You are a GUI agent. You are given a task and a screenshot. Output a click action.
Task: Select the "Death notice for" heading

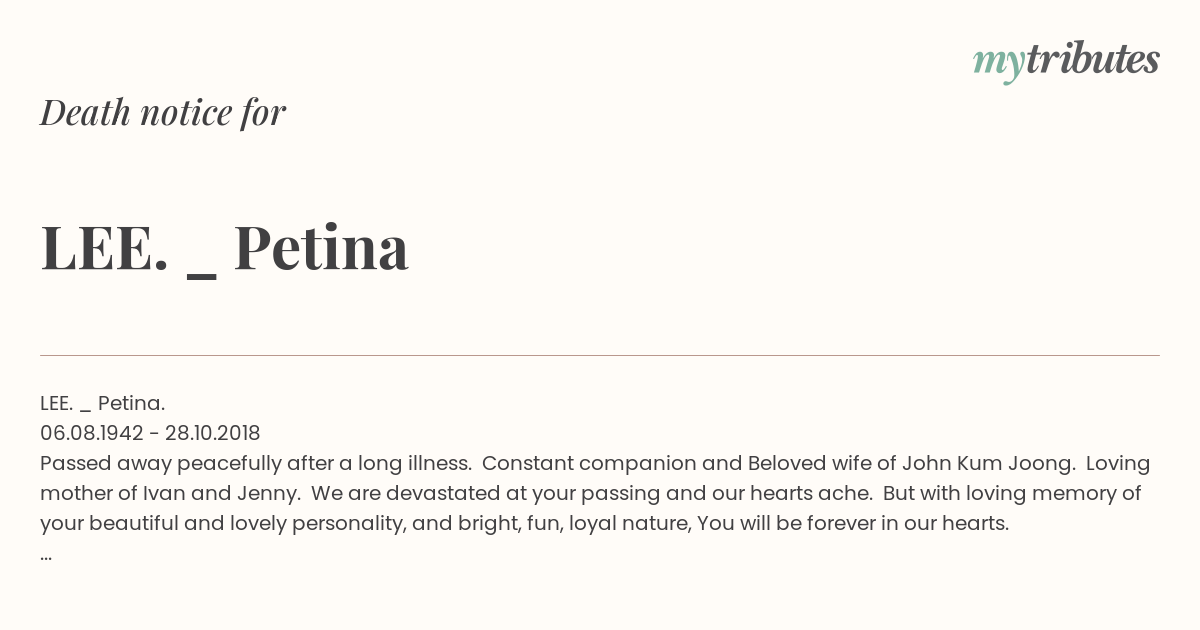click(x=163, y=113)
